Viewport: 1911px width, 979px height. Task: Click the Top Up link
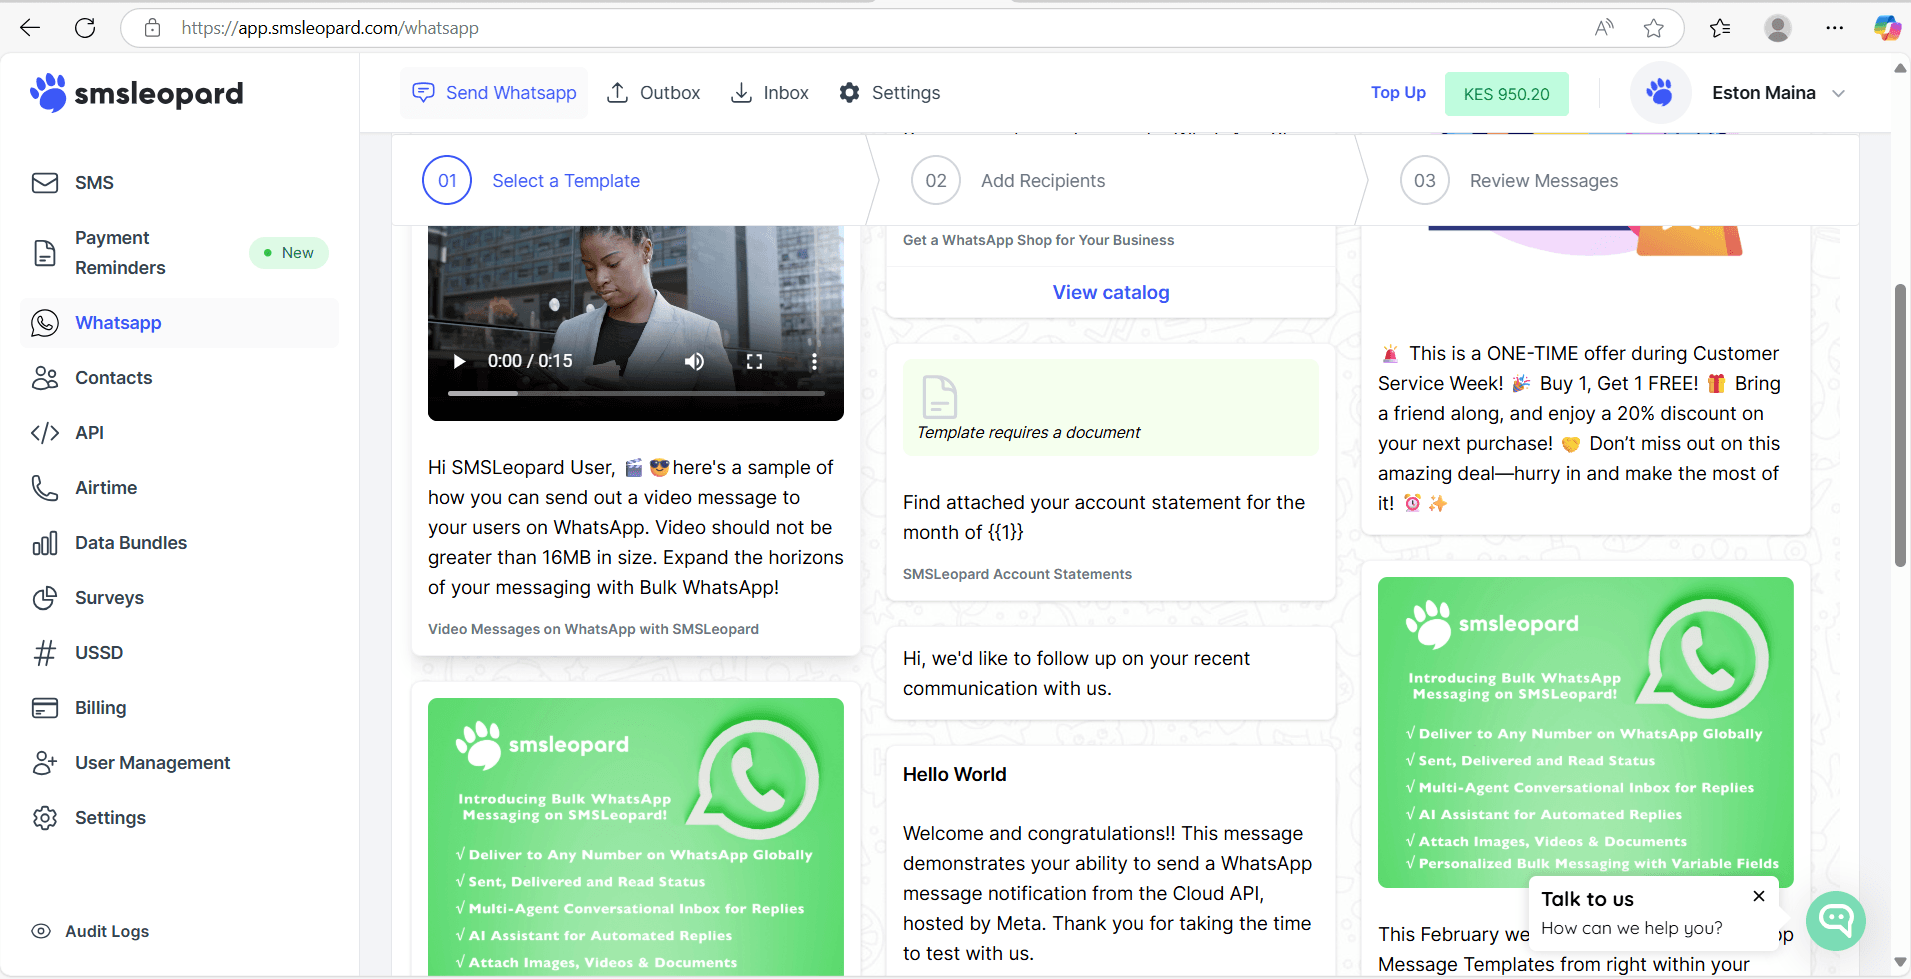(1397, 92)
